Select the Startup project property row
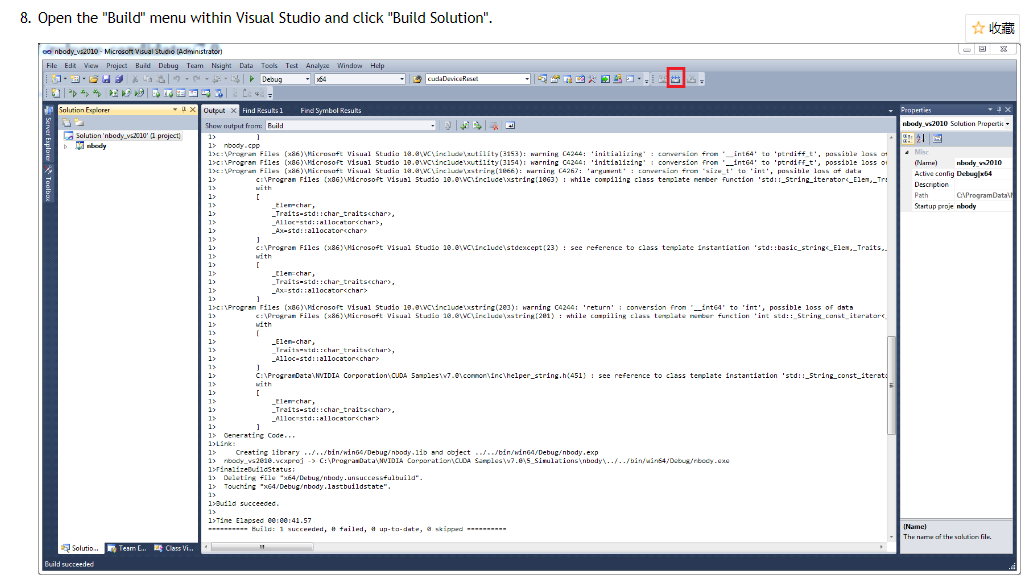1027x585 pixels. coord(956,206)
